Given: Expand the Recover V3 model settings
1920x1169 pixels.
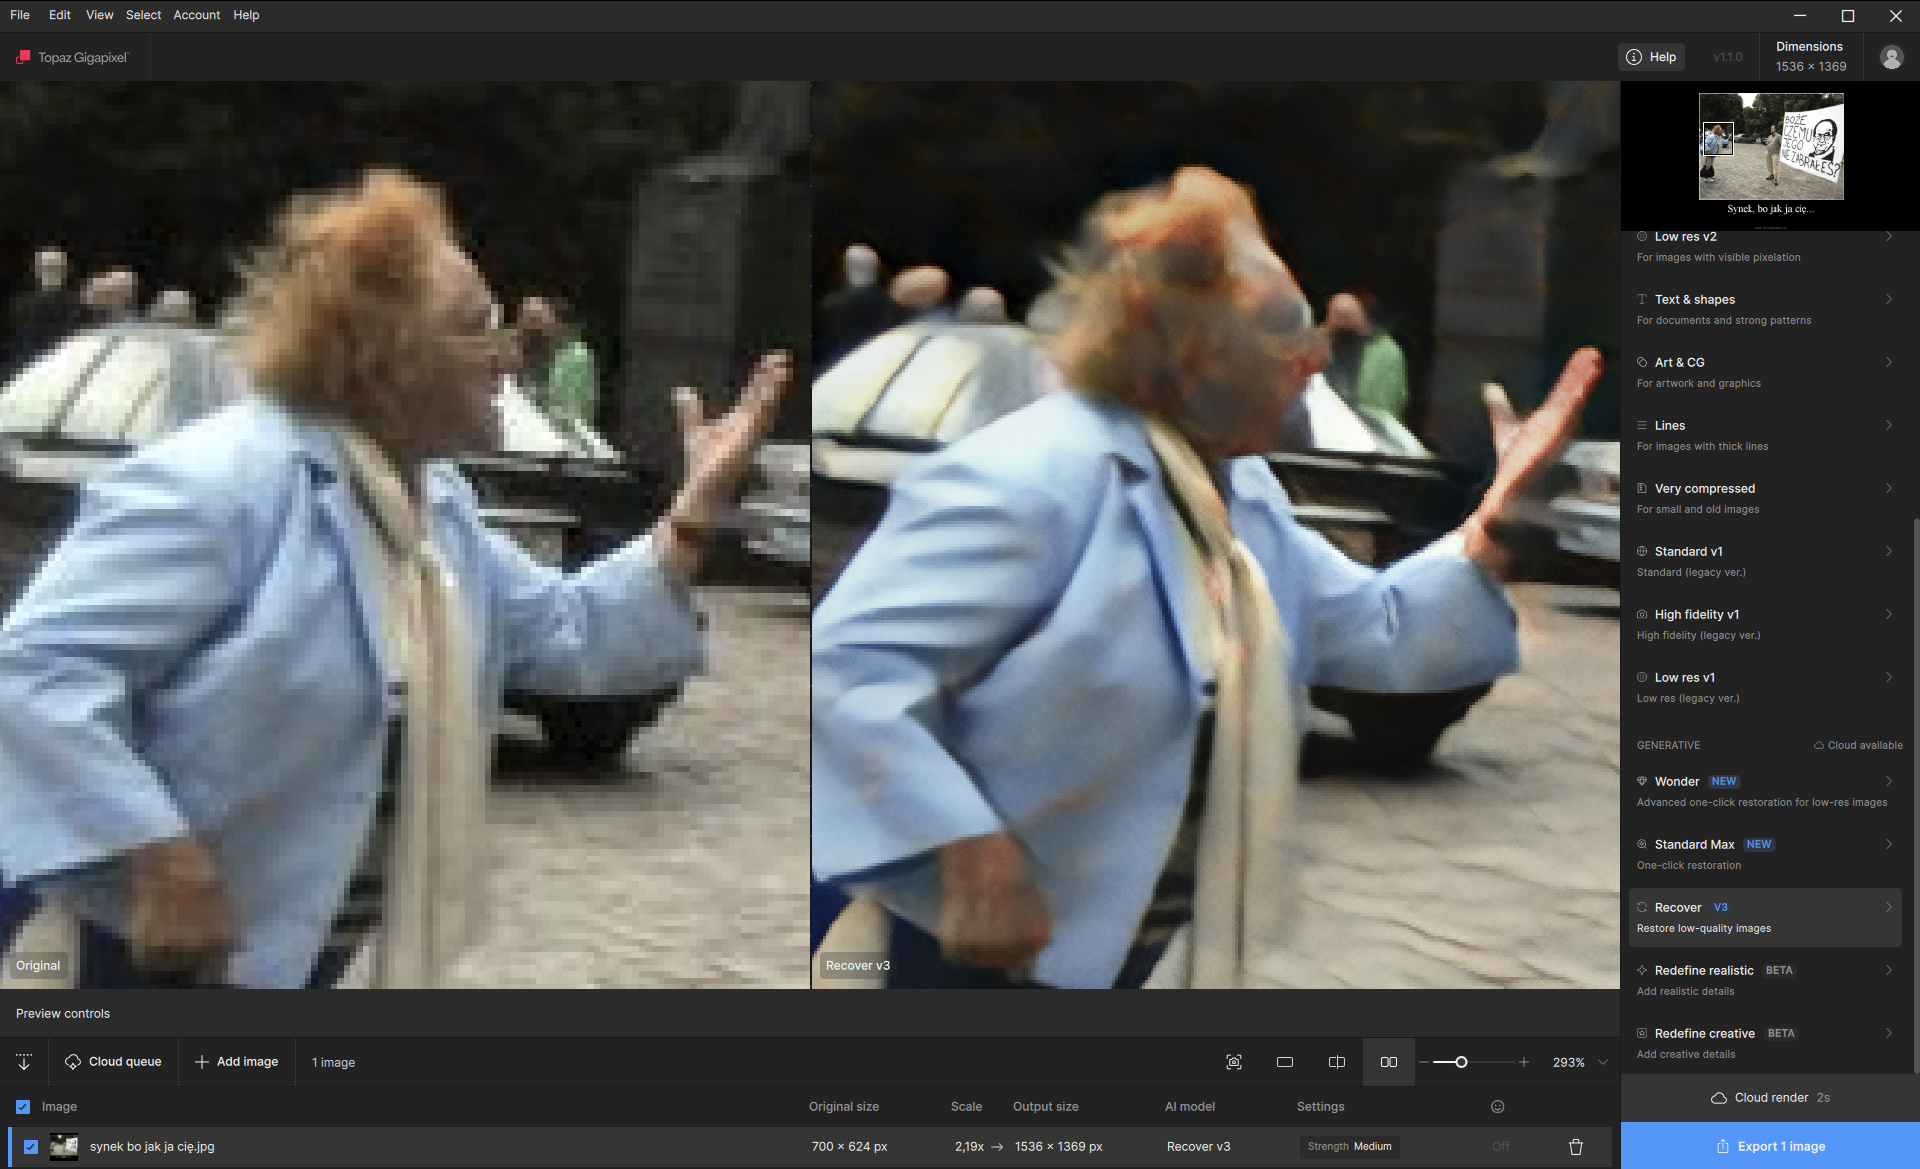Looking at the screenshot, I should (x=1888, y=908).
